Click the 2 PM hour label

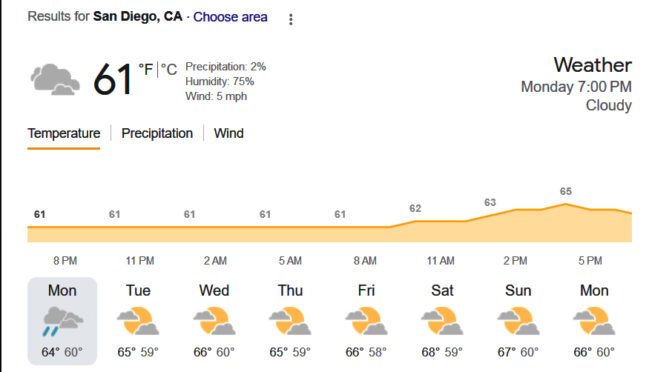pos(515,261)
